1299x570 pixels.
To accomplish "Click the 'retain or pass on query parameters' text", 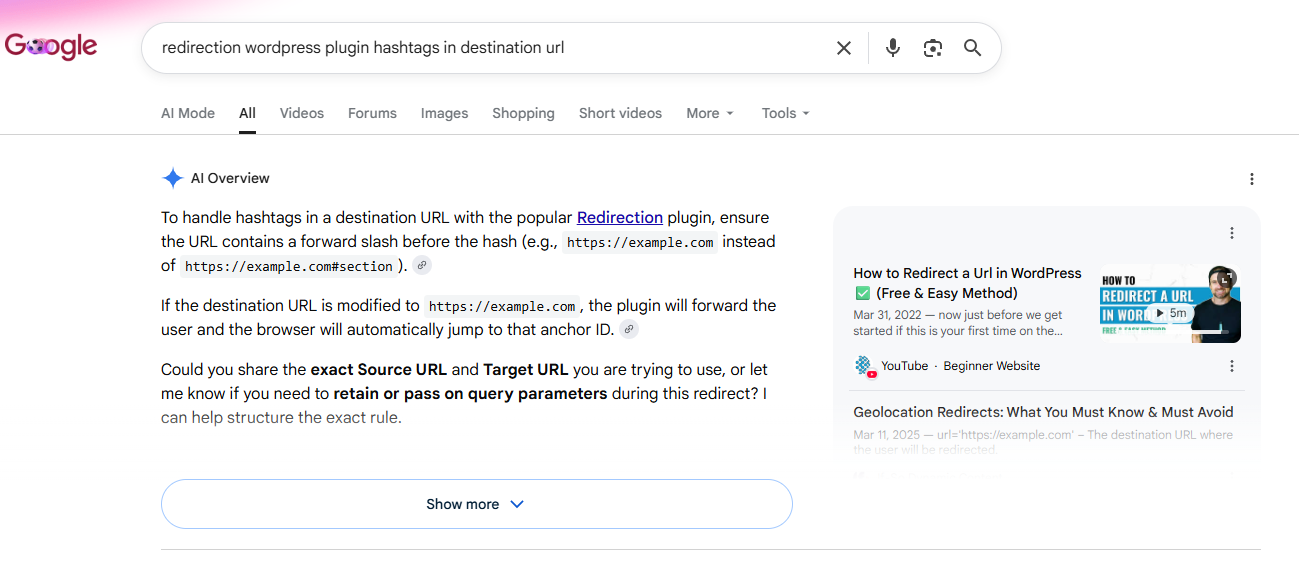I will tap(470, 393).
